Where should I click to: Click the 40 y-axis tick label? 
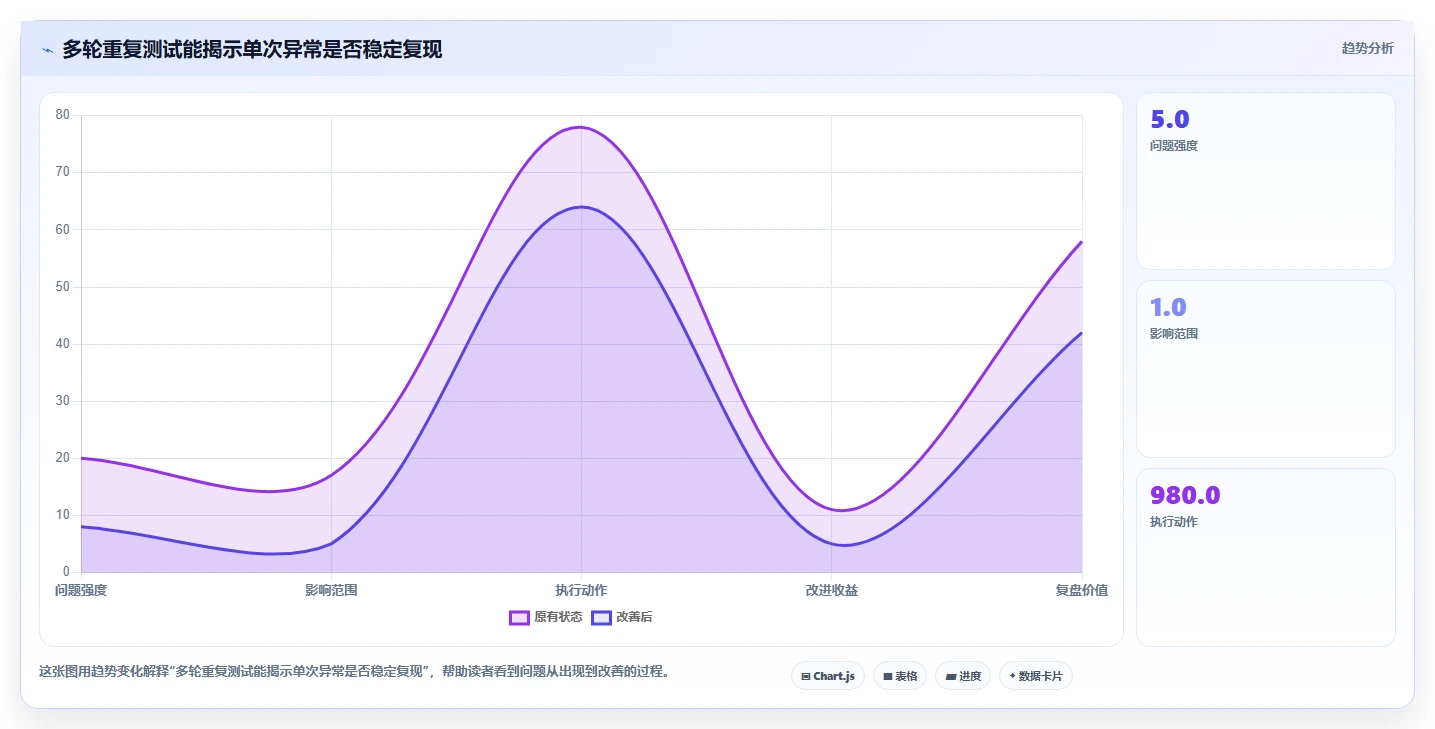click(x=62, y=344)
